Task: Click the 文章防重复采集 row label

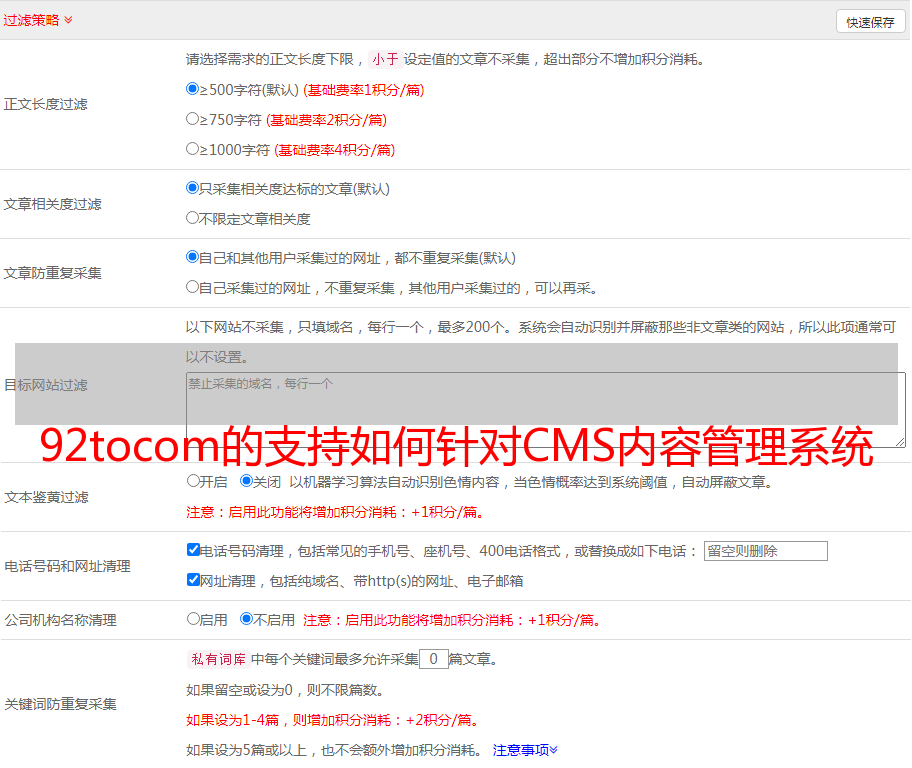Action: click(53, 273)
